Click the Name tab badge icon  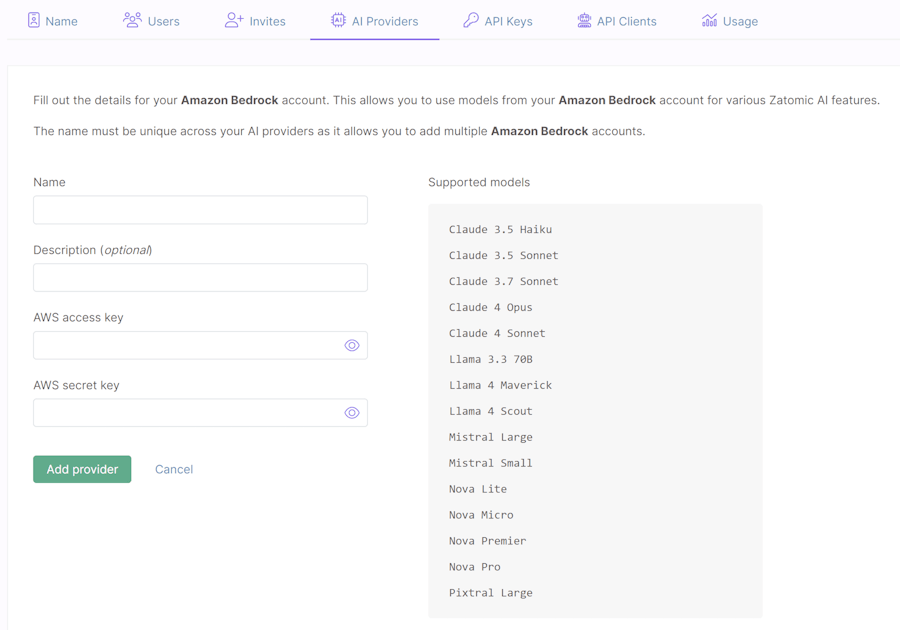34,20
